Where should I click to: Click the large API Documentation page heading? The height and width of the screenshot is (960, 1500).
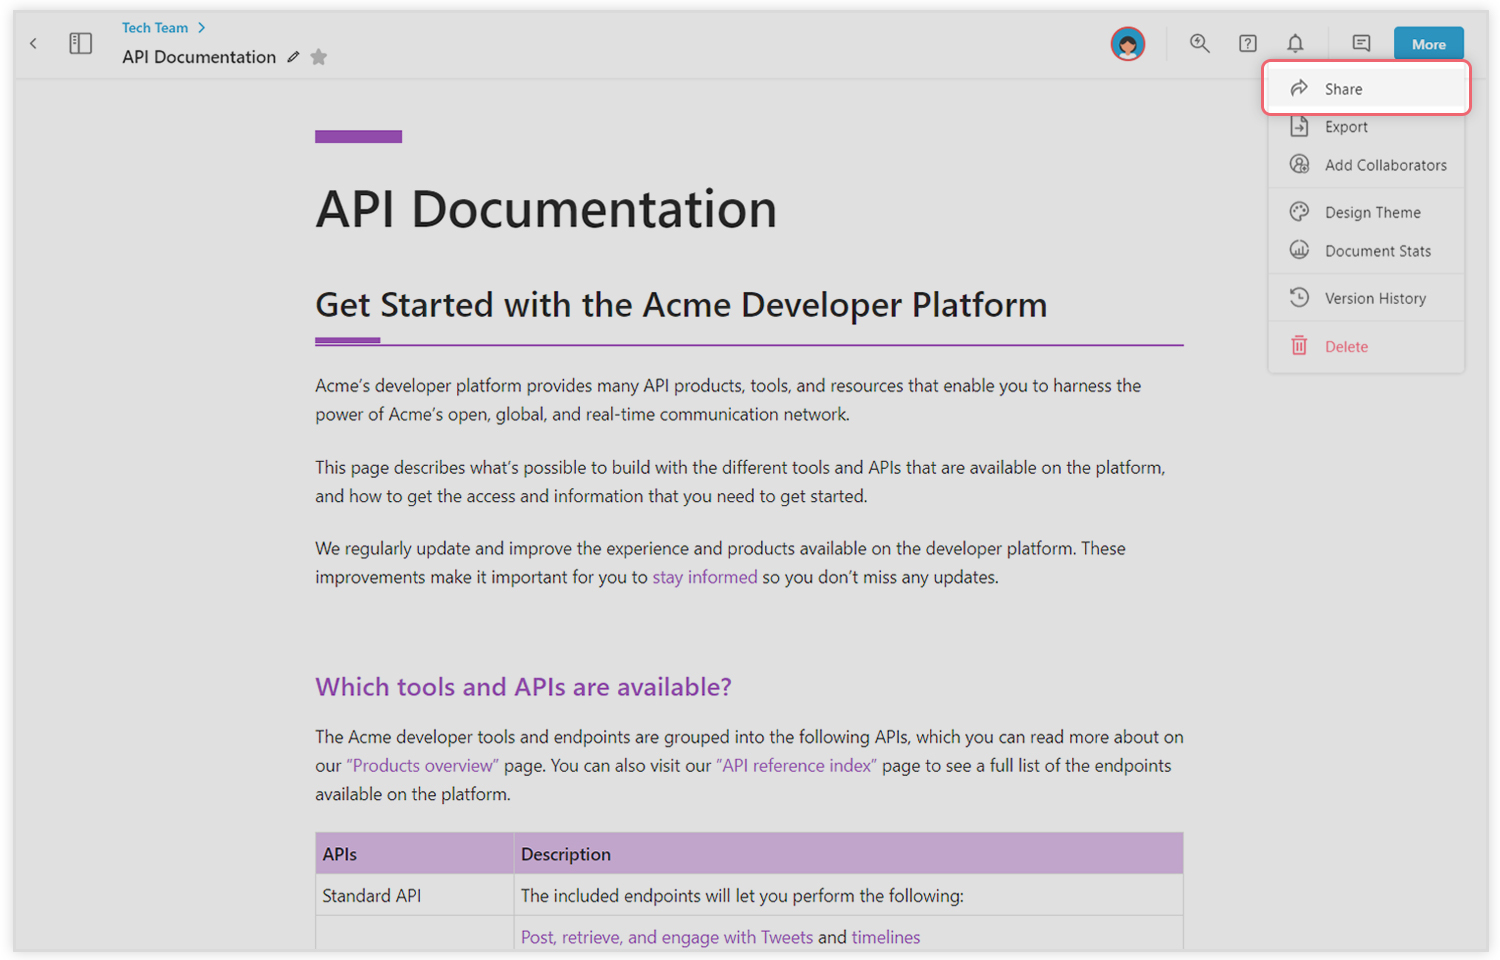(546, 209)
